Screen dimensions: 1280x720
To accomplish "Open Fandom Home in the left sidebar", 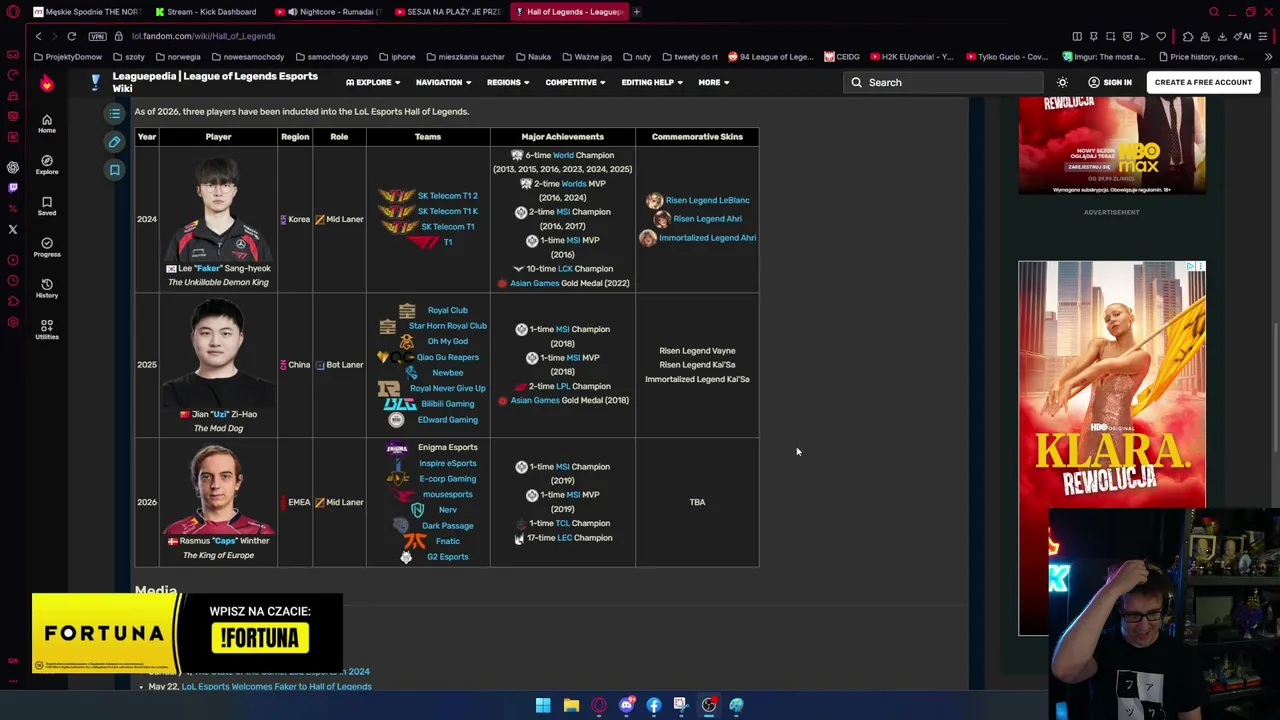I will coord(47,123).
